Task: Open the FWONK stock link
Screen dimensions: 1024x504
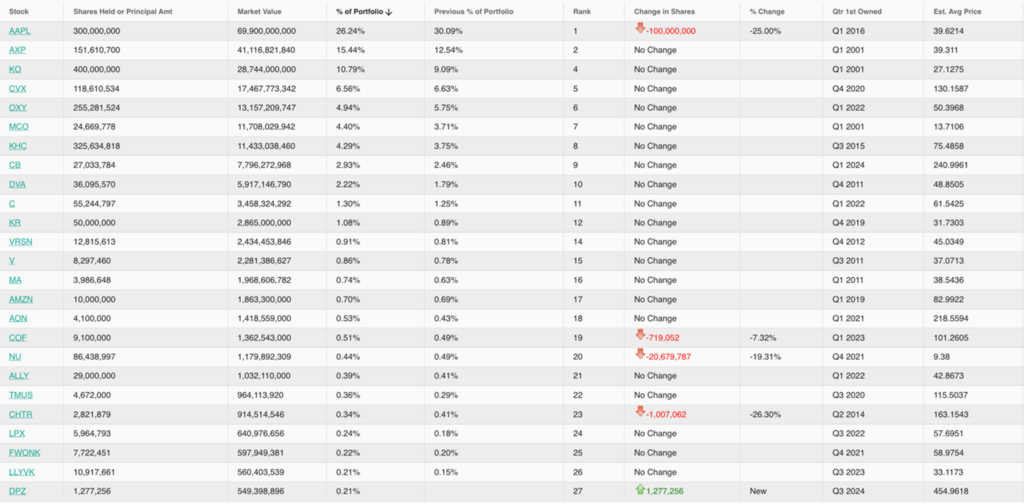Action: pos(24,452)
